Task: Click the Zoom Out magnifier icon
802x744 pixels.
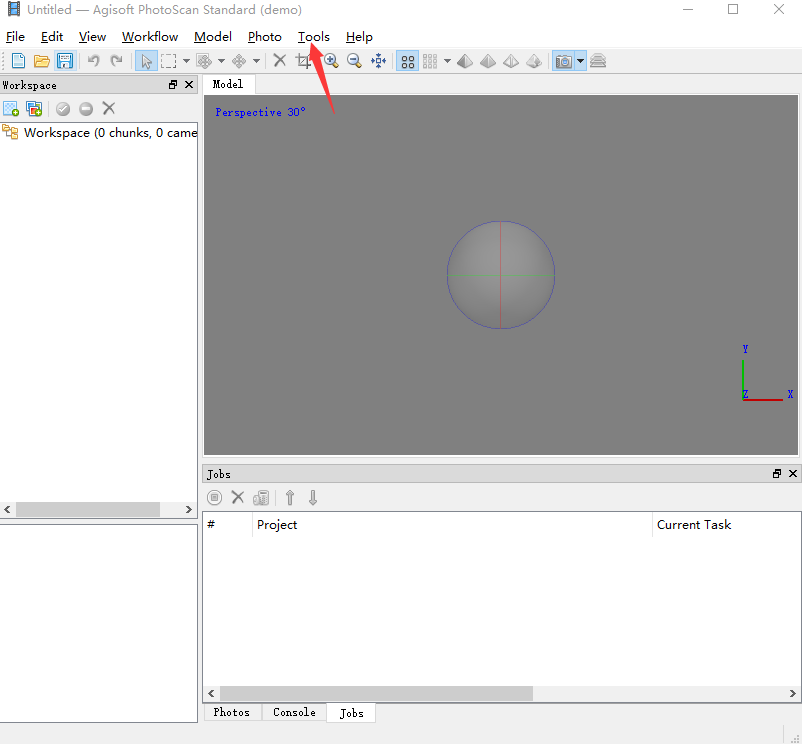Action: click(354, 61)
